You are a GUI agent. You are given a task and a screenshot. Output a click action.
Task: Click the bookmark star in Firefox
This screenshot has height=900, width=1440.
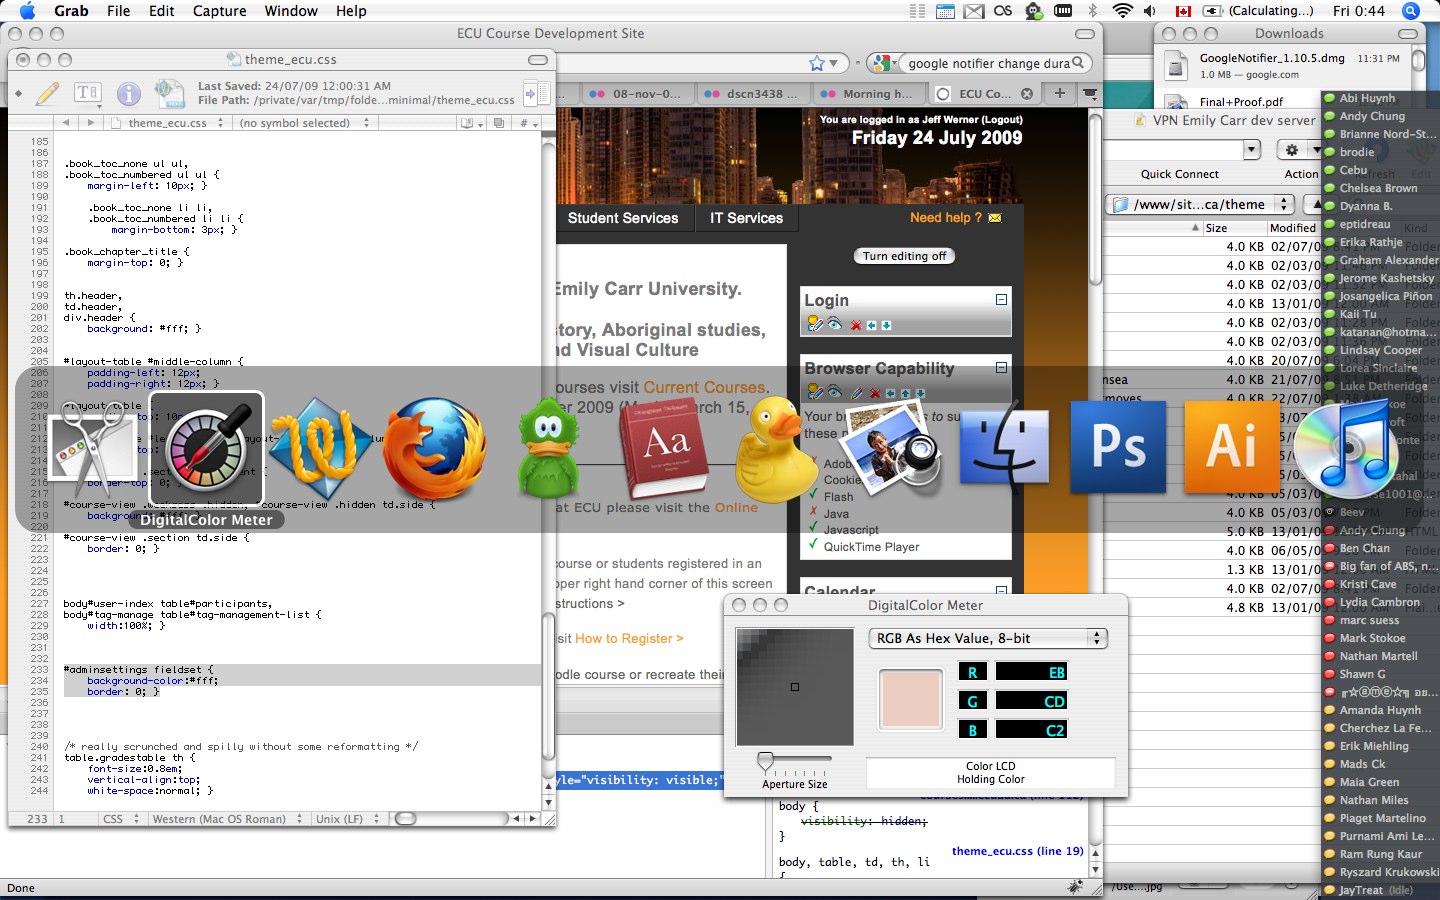click(x=817, y=63)
